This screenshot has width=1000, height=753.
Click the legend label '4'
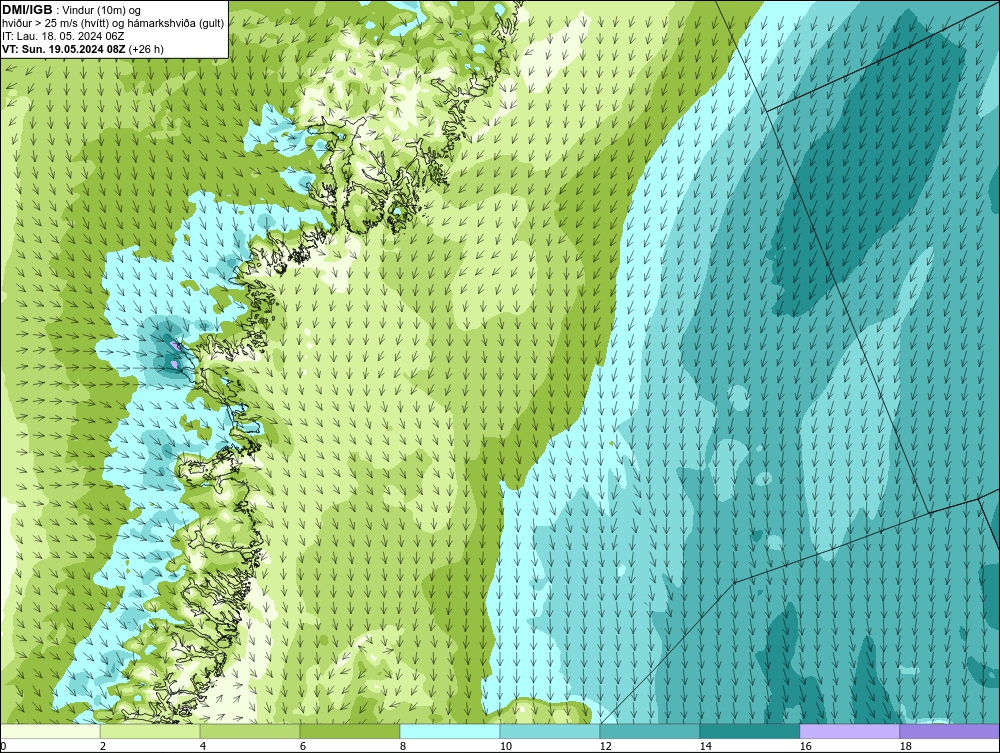(x=203, y=746)
